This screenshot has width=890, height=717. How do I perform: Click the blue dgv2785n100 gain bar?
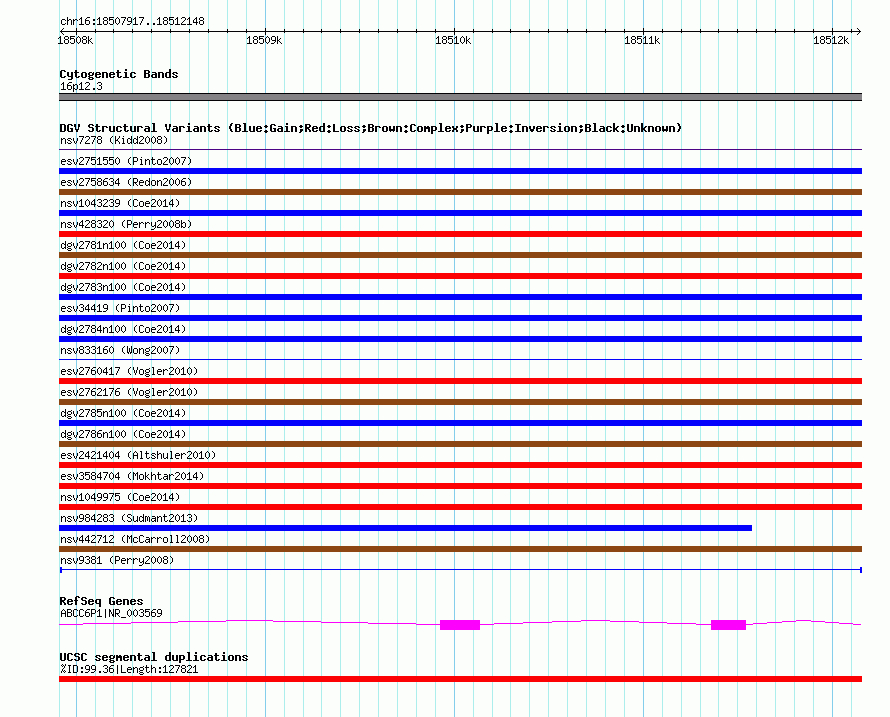point(460,423)
